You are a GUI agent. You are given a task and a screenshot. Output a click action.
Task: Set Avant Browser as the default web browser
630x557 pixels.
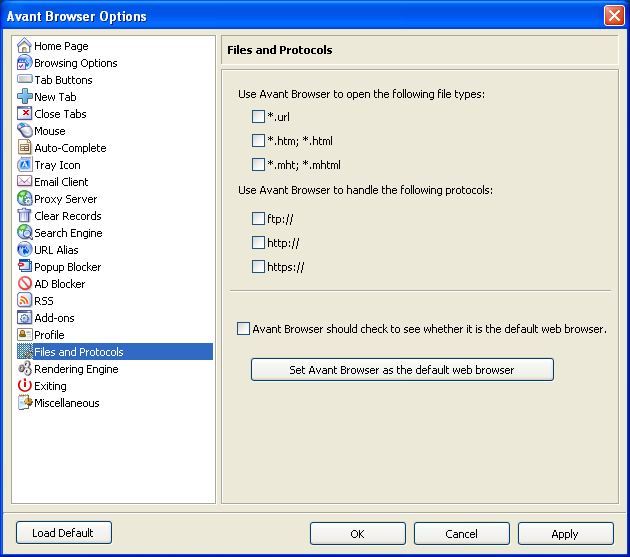402,370
